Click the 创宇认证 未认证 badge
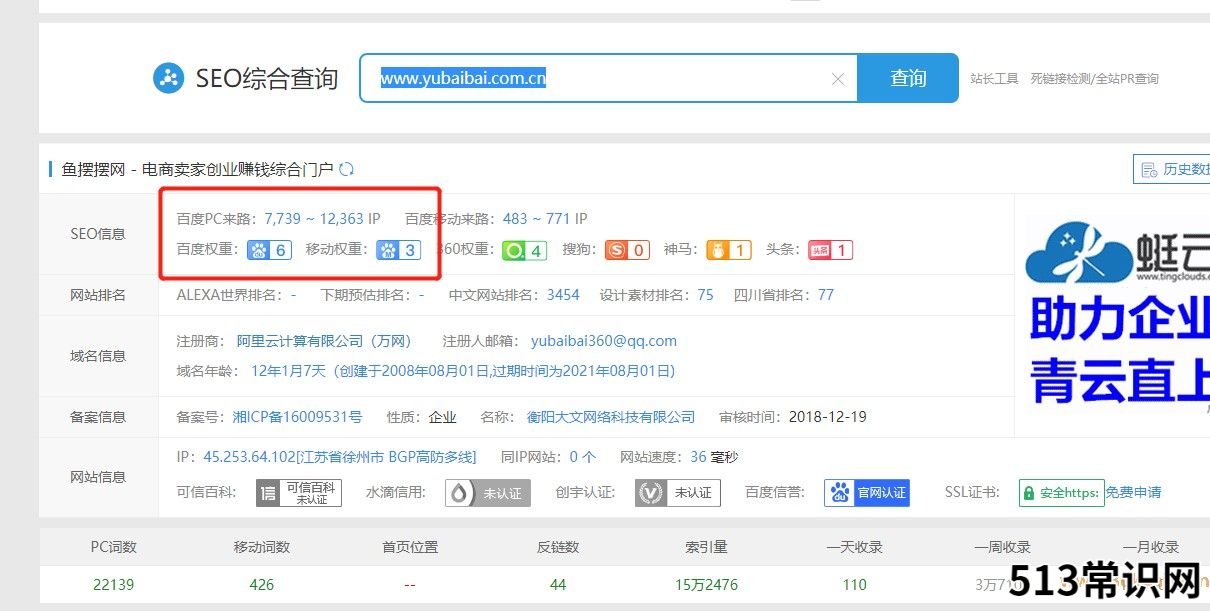 [678, 493]
